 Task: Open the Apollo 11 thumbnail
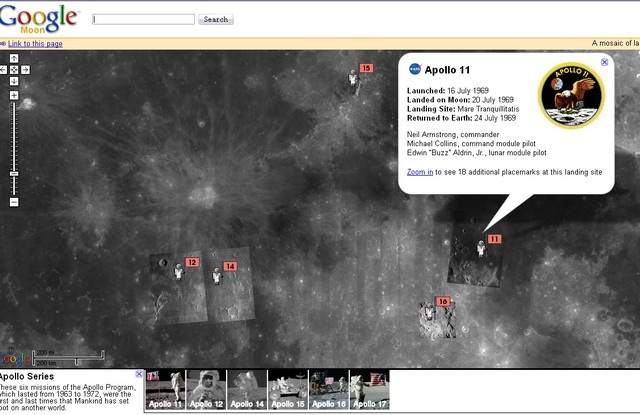(165, 390)
